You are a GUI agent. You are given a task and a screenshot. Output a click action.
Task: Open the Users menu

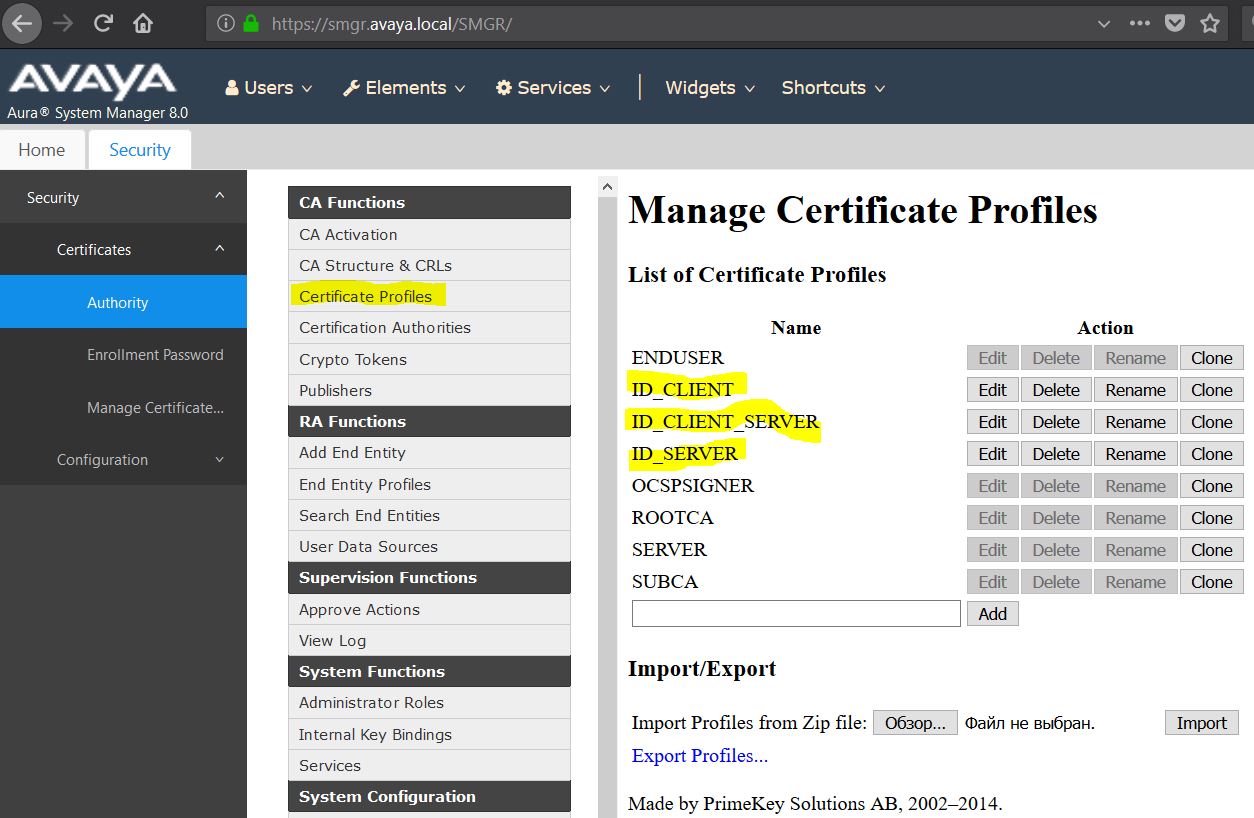click(x=268, y=88)
